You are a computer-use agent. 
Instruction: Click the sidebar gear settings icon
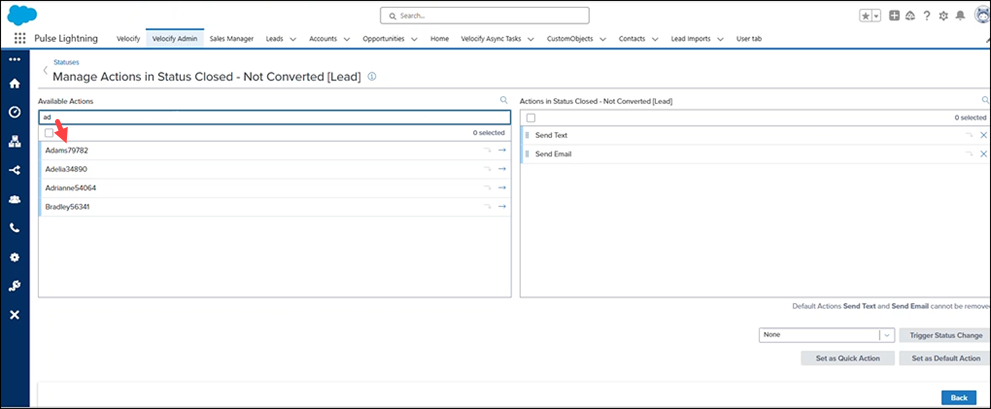(x=15, y=257)
